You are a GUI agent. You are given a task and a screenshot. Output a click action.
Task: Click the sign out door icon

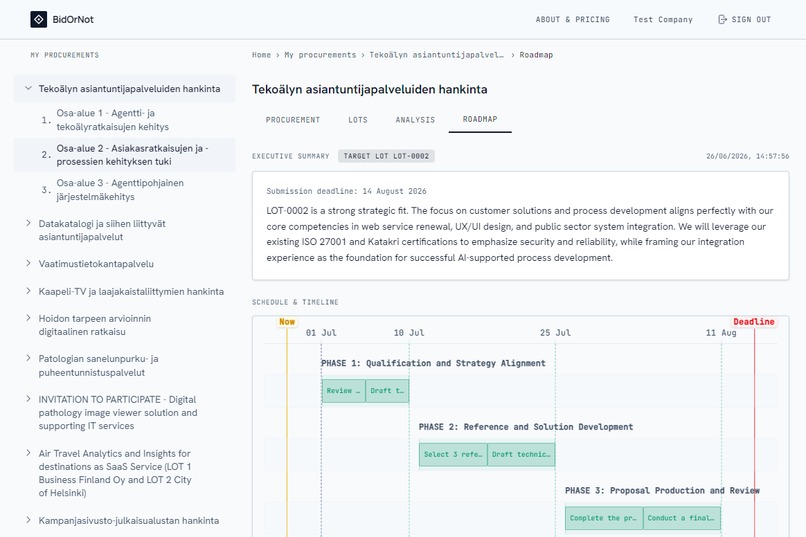[722, 20]
